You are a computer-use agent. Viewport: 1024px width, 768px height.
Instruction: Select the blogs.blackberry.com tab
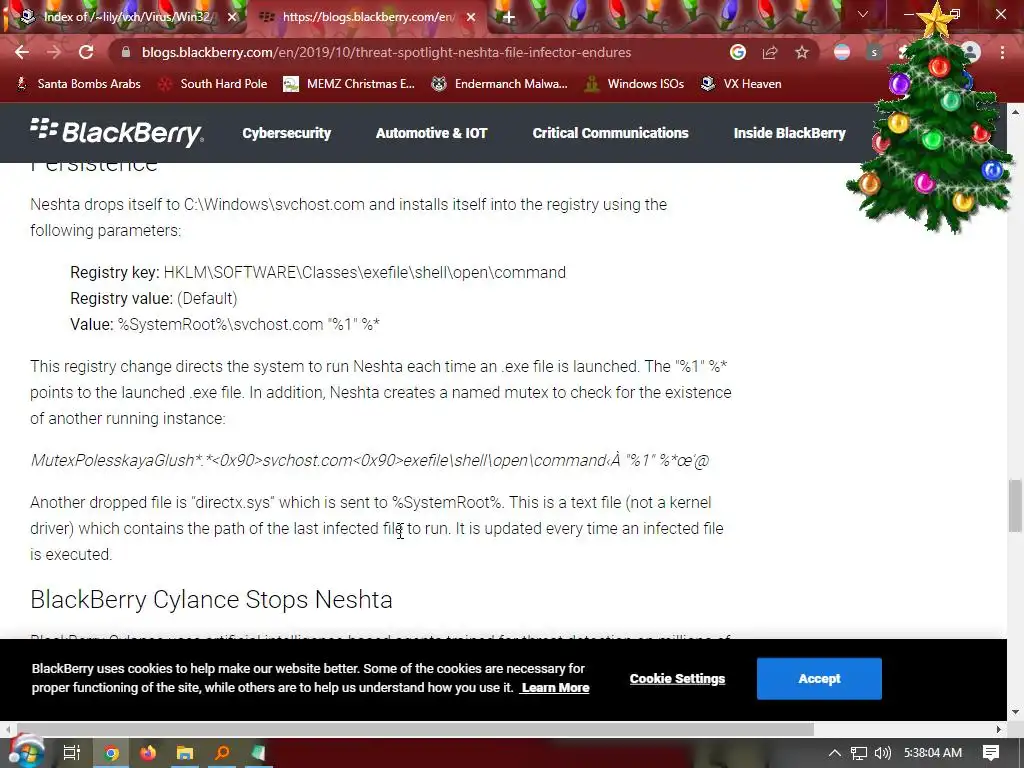coord(367,17)
